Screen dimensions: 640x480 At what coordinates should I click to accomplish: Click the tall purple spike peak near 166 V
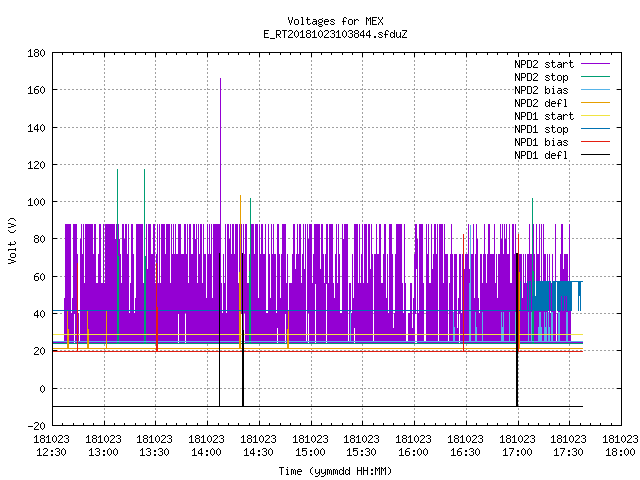(220, 79)
